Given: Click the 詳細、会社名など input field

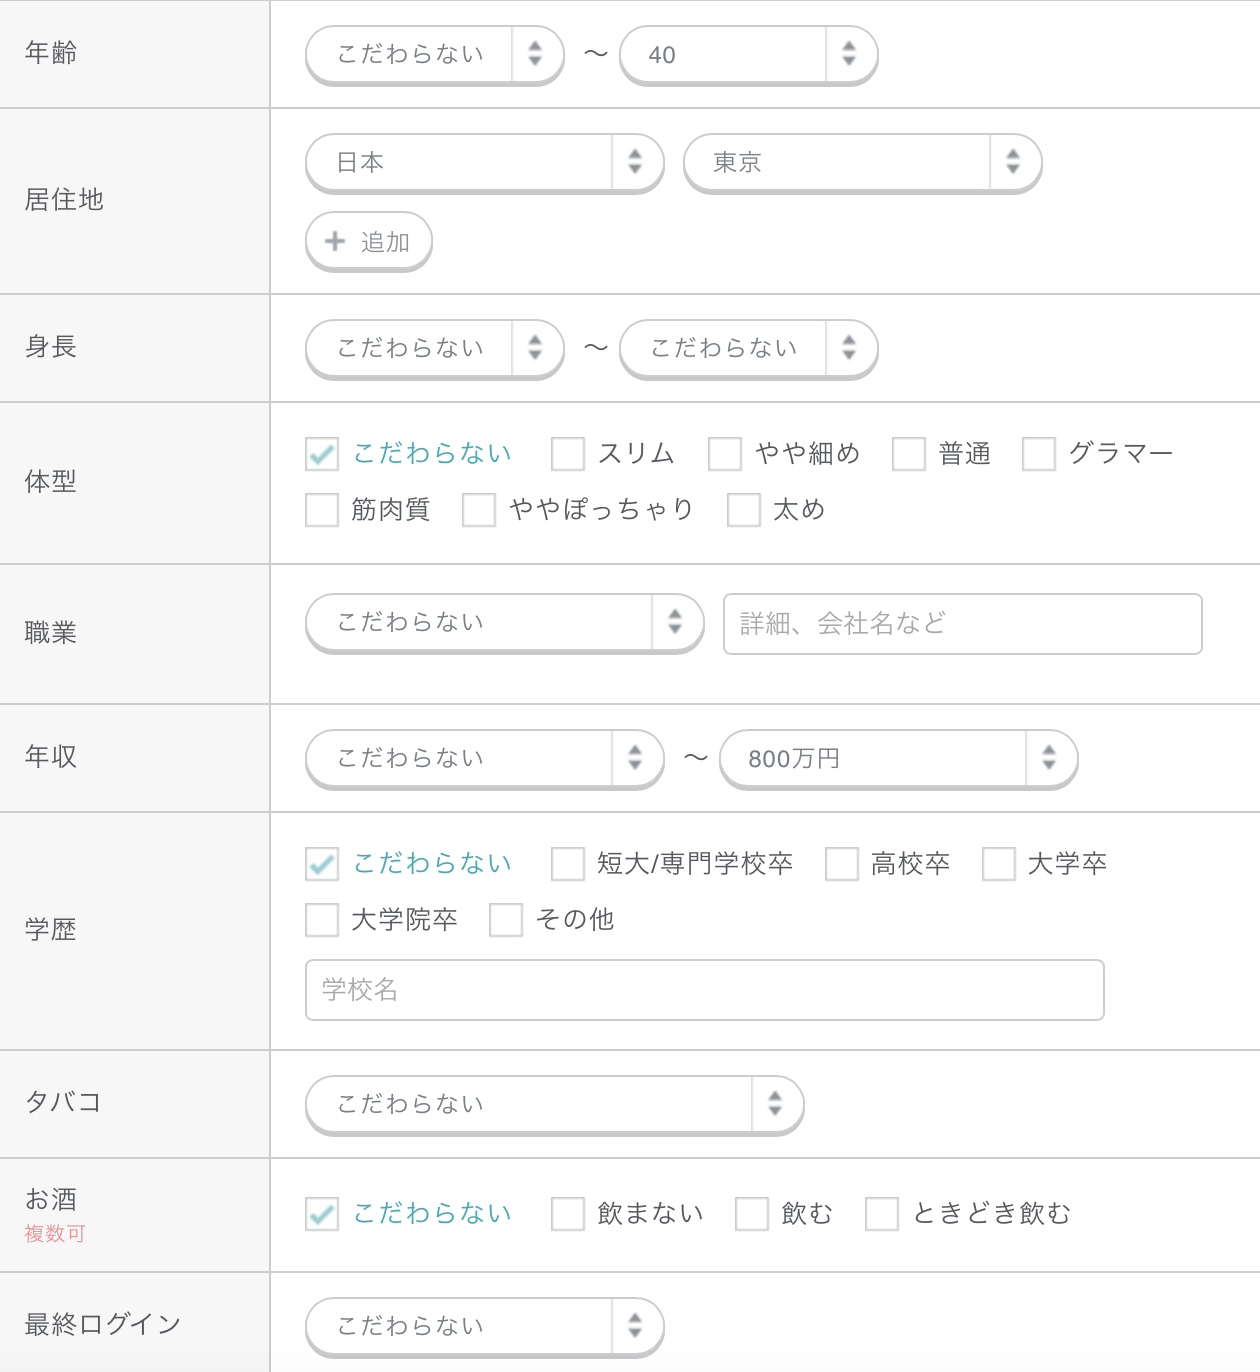Looking at the screenshot, I should [x=962, y=624].
